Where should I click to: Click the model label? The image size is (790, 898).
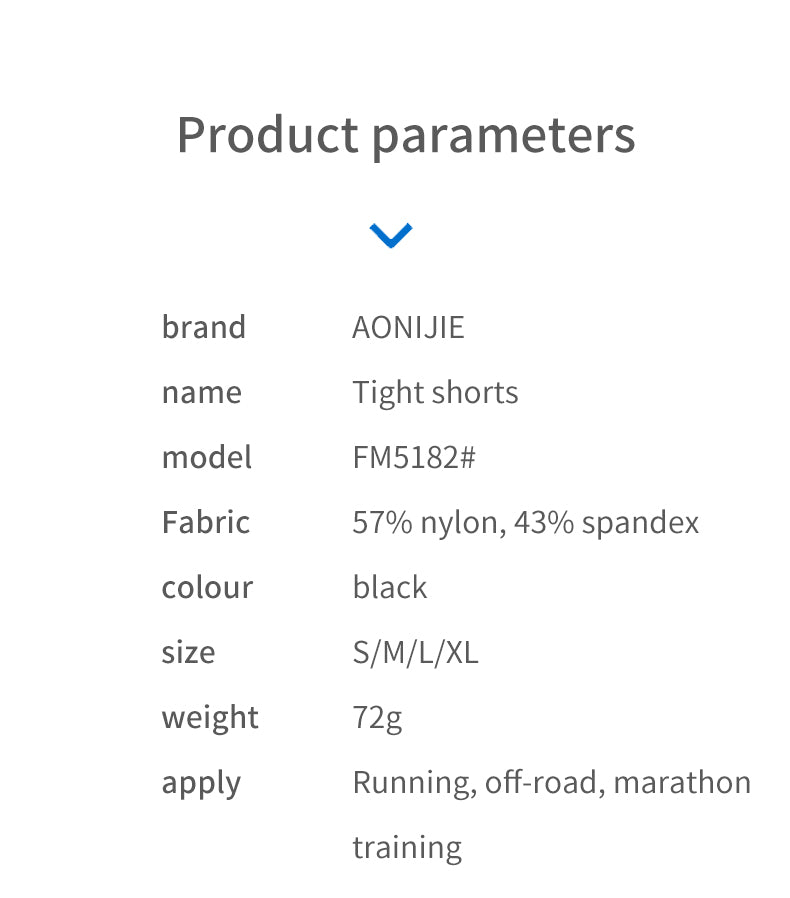(x=206, y=457)
